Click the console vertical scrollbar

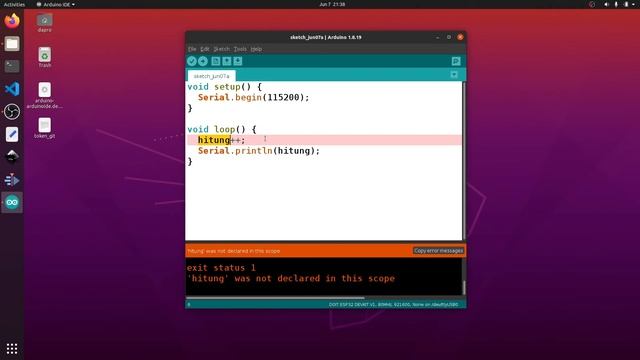(464, 287)
